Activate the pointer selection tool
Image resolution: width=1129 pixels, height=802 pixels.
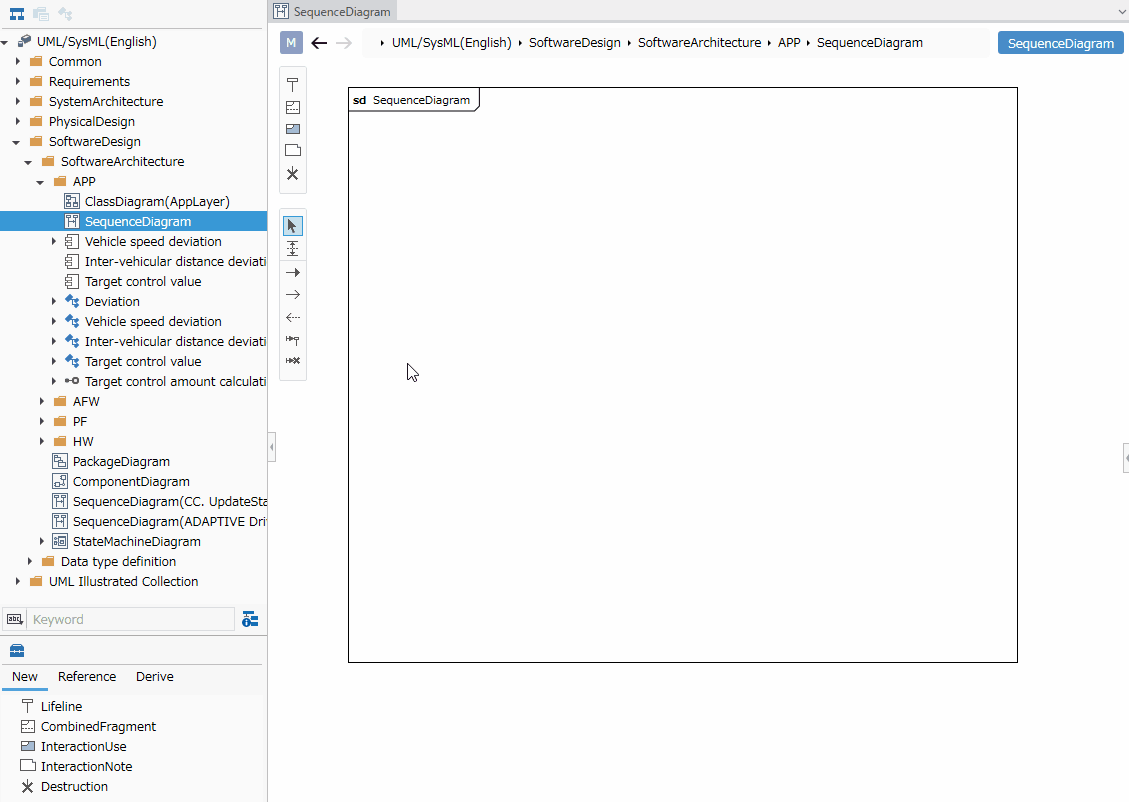coord(292,226)
